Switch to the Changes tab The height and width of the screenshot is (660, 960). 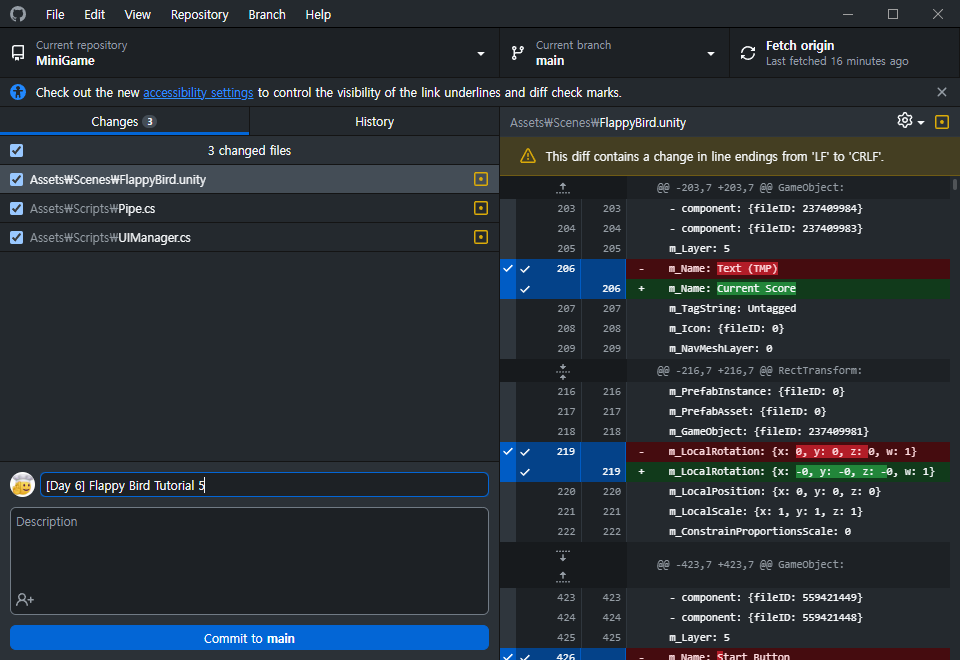click(124, 121)
